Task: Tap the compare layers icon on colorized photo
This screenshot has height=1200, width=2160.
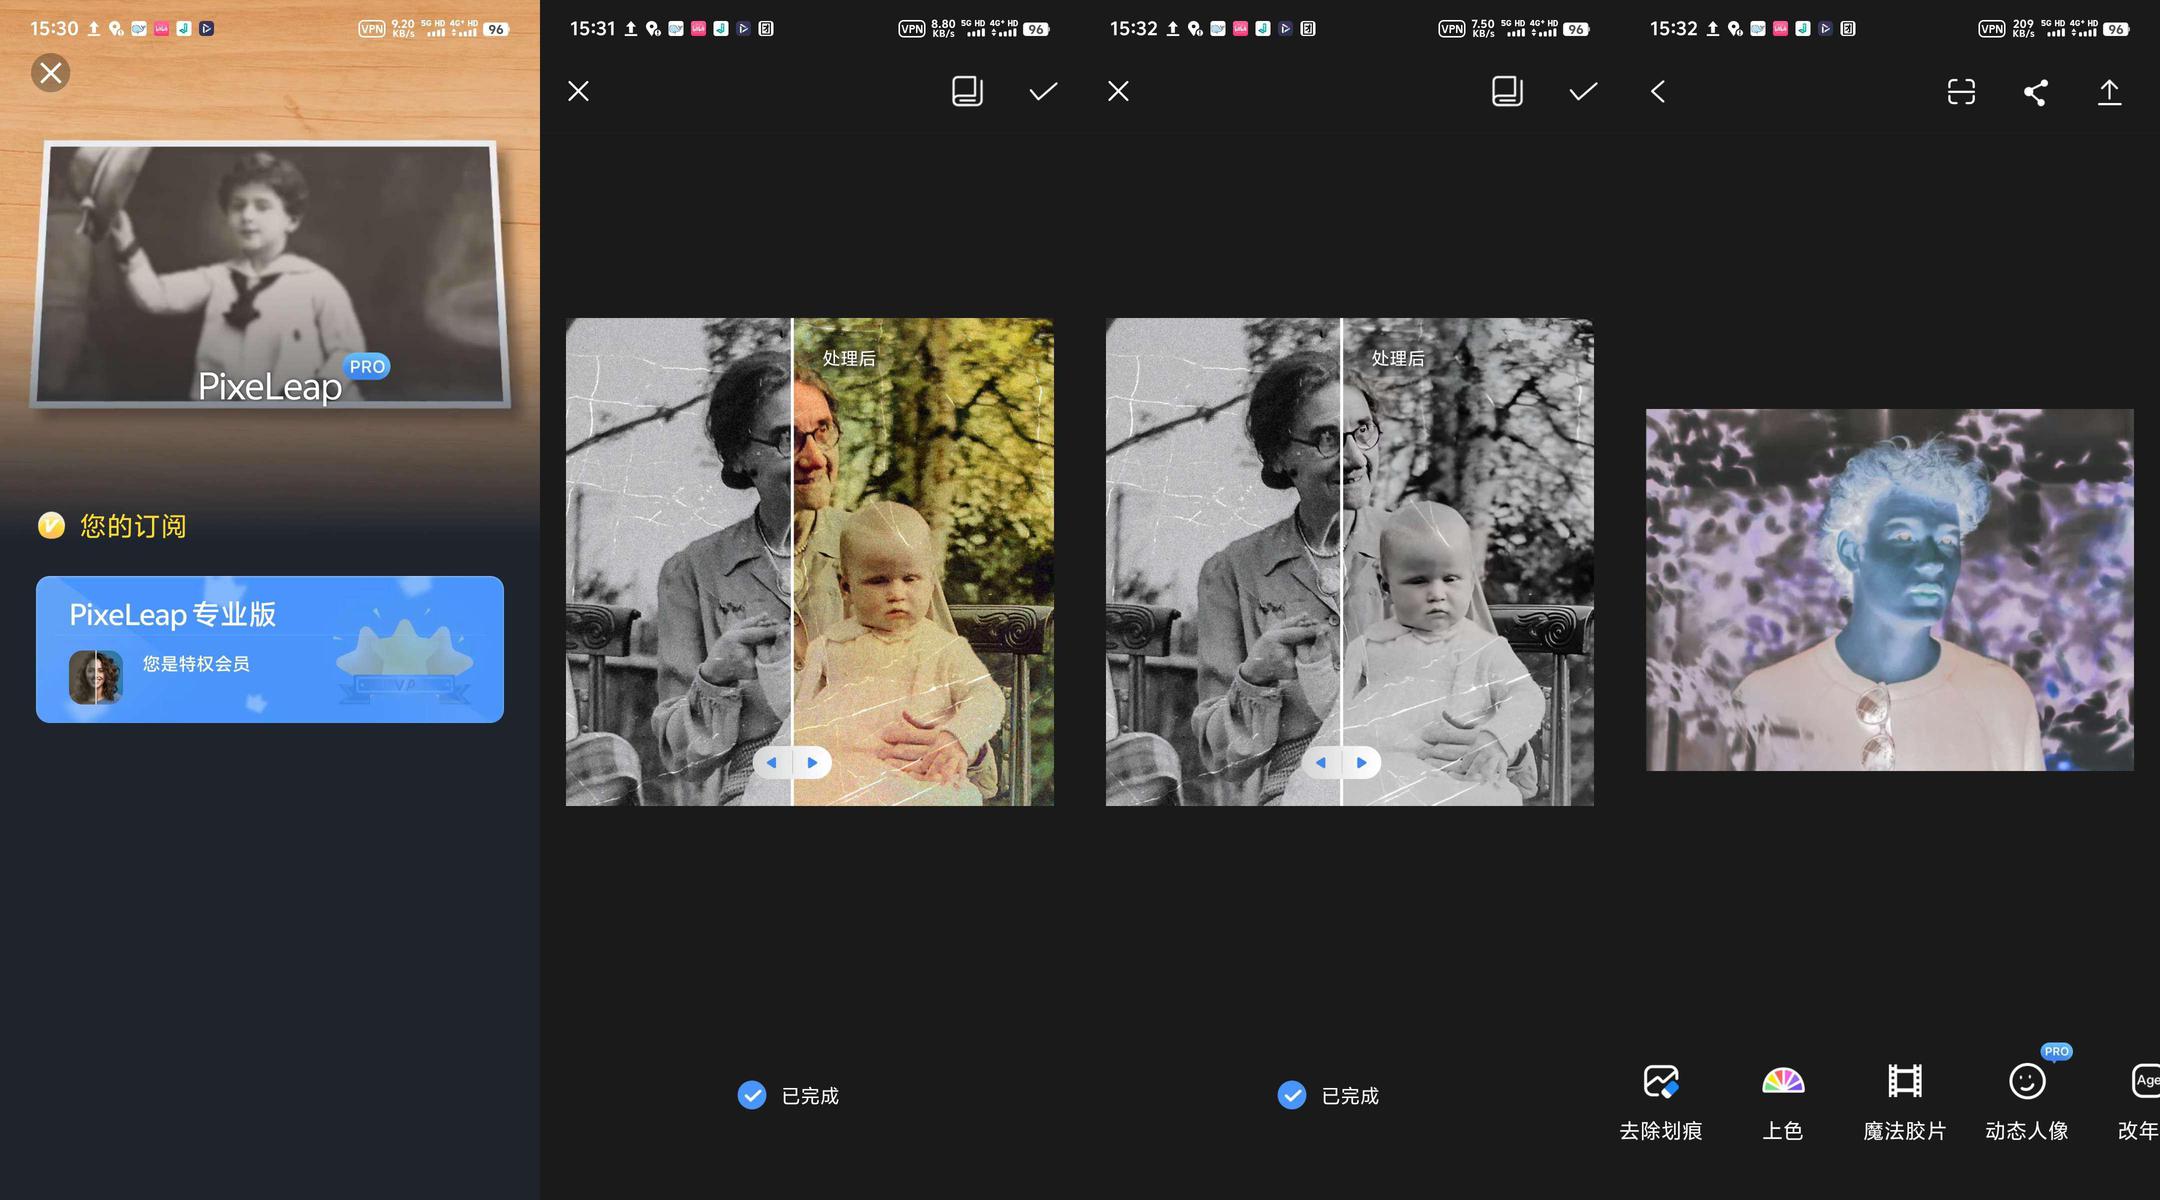Action: point(967,91)
